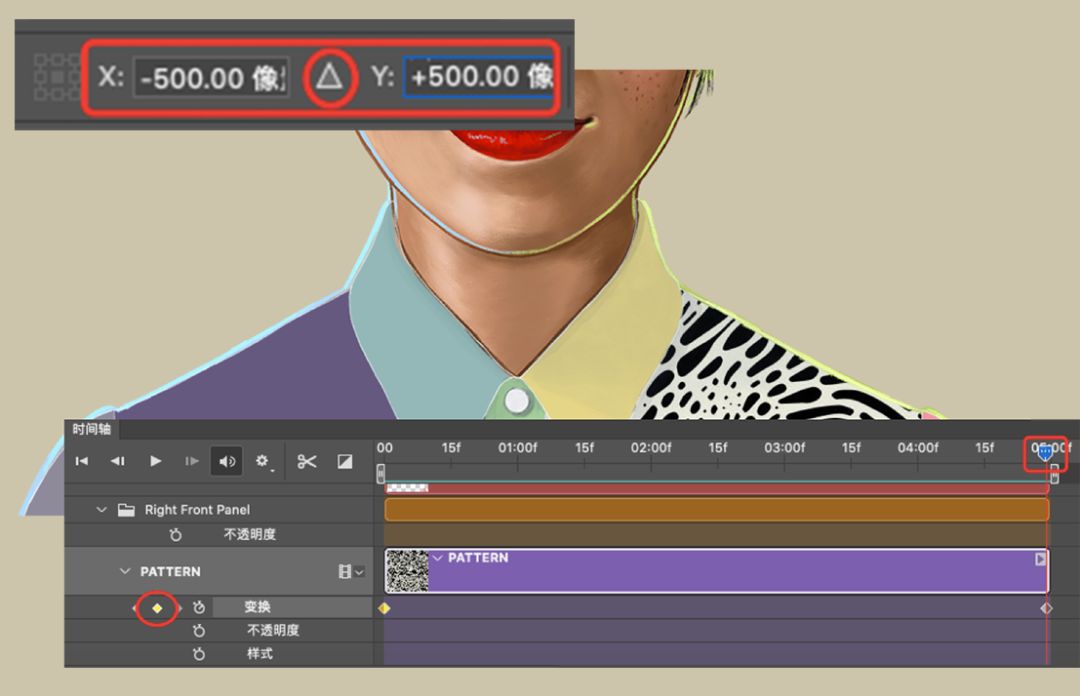
Task: Click the 04:00f mark on the ruler
Action: (918, 448)
